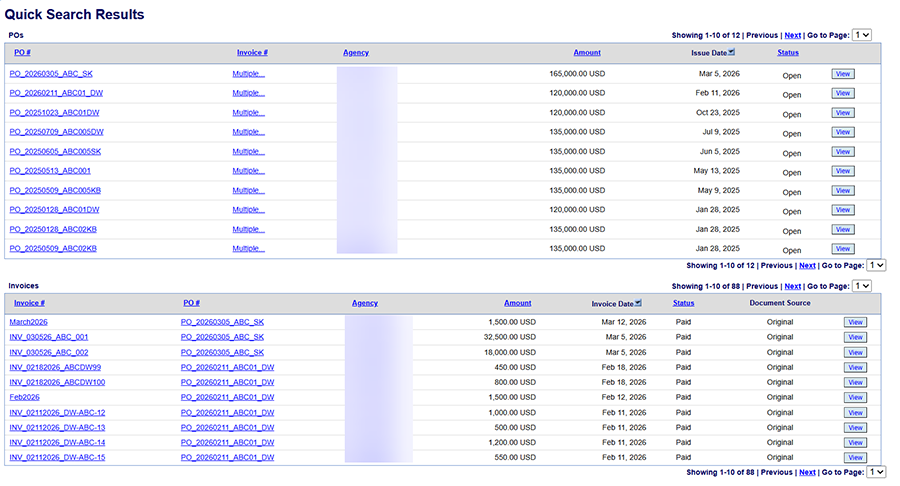
Task: Click View button for PO_20250709_ABC005DW
Action: point(843,132)
